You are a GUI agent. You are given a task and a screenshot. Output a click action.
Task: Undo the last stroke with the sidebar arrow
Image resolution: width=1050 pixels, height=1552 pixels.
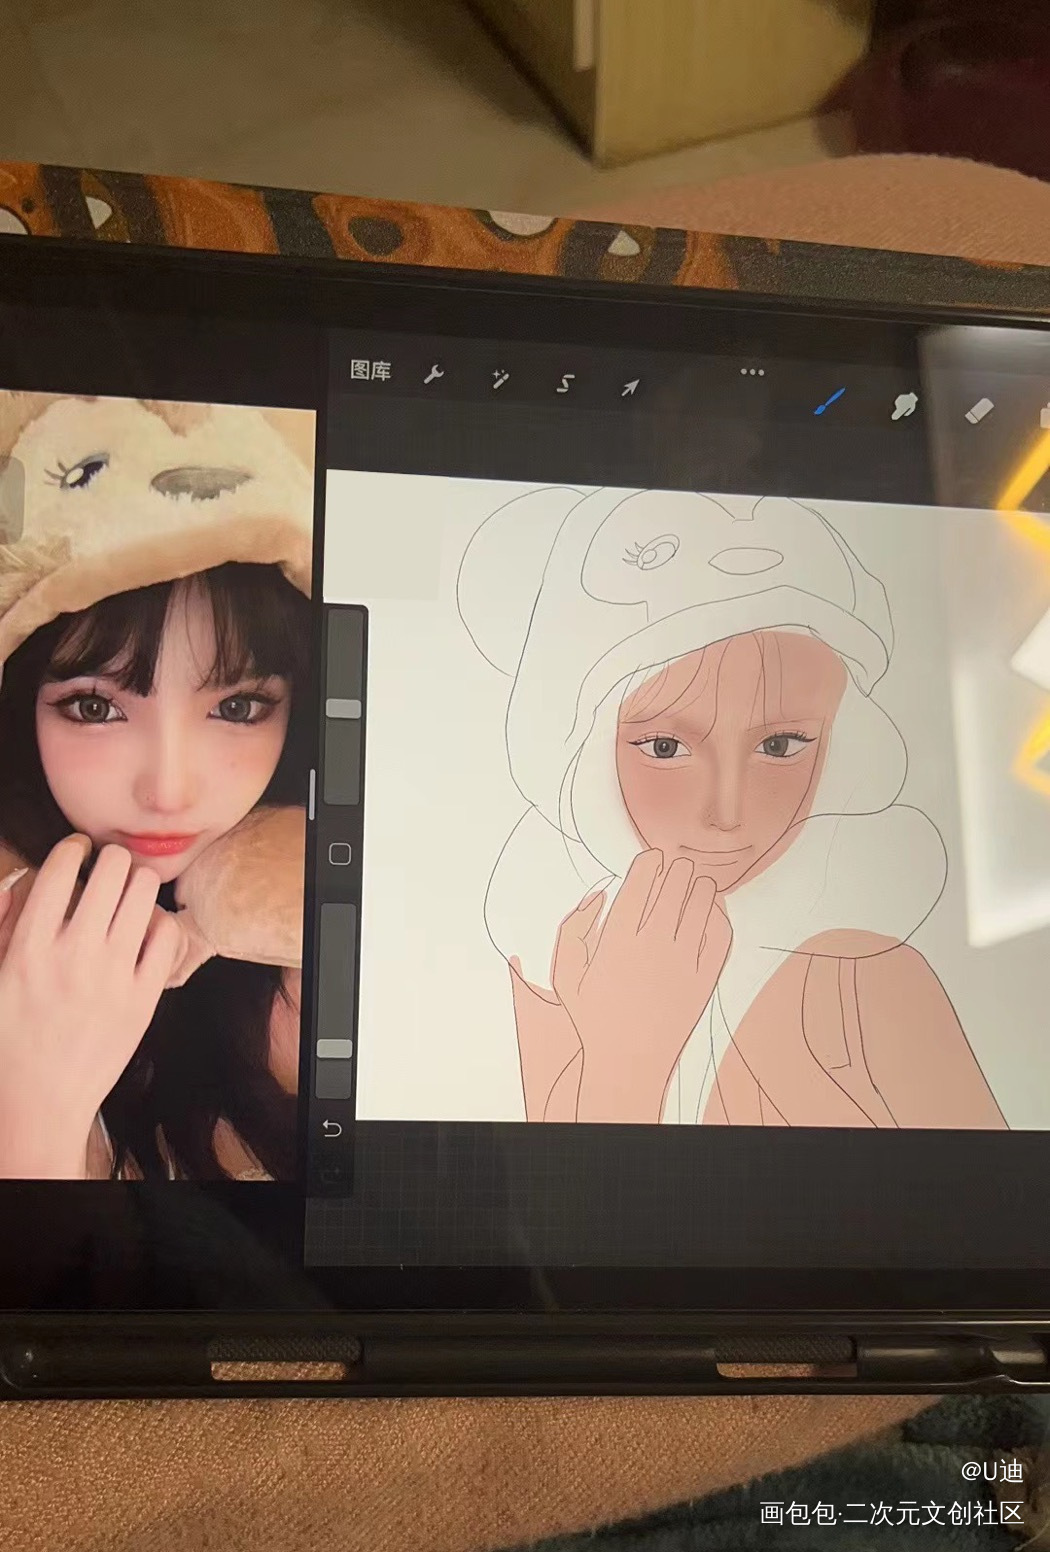tap(332, 1129)
